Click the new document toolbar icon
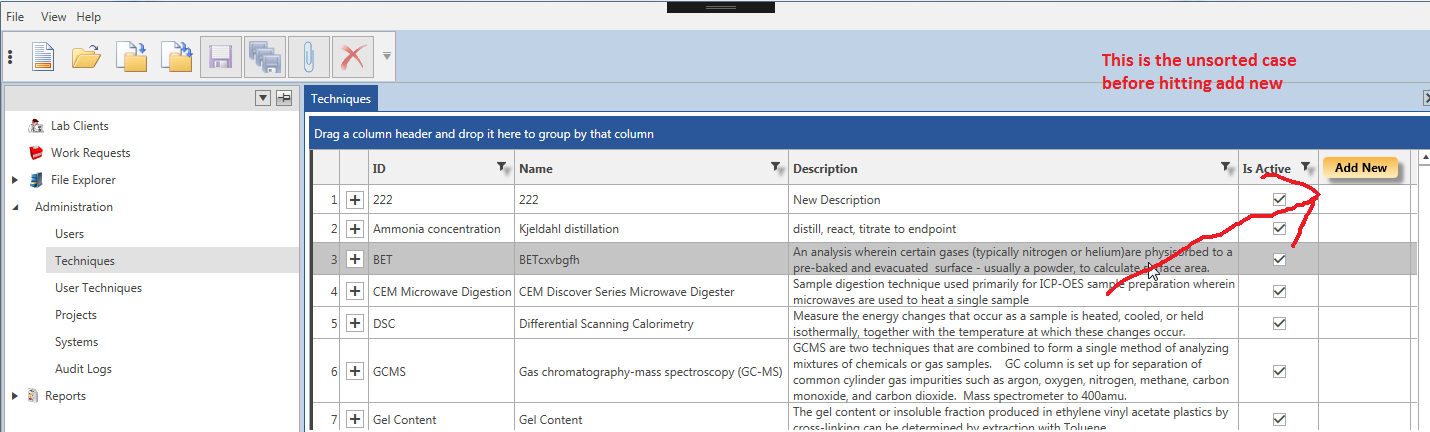 (43, 57)
